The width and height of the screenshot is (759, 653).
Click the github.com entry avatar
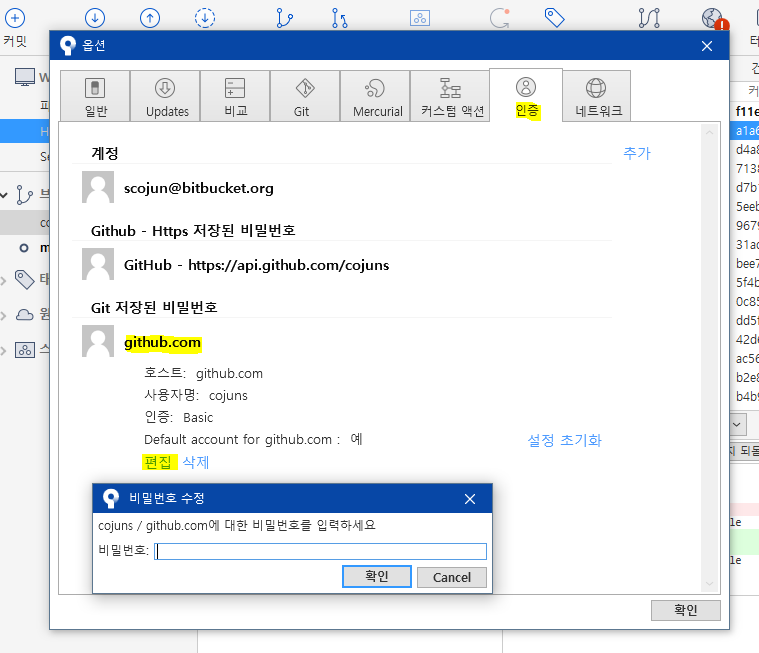pyautogui.click(x=98, y=341)
